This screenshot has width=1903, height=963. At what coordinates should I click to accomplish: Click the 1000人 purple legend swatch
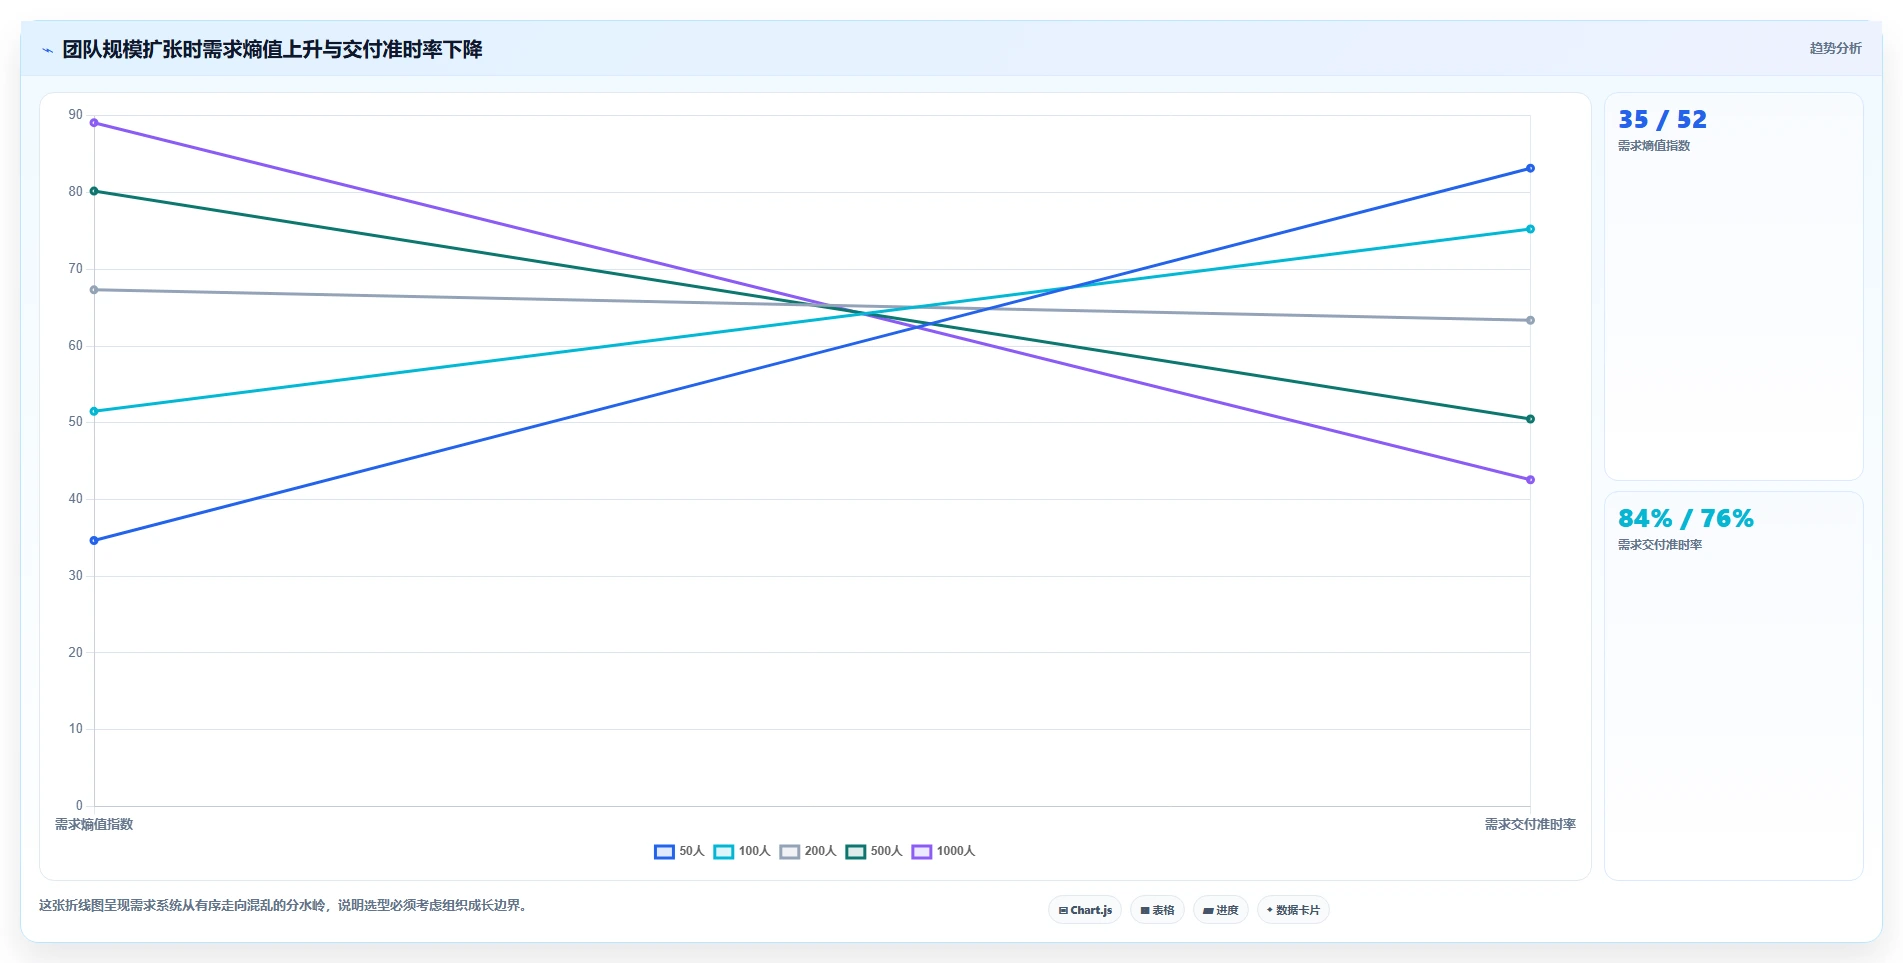click(x=922, y=852)
